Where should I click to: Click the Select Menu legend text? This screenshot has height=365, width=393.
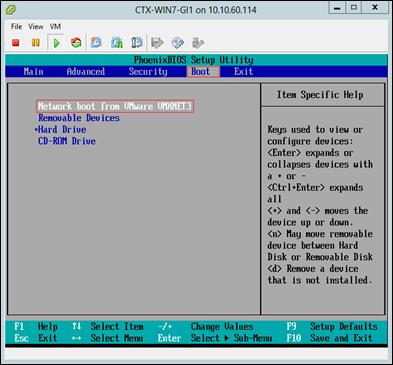[117, 338]
